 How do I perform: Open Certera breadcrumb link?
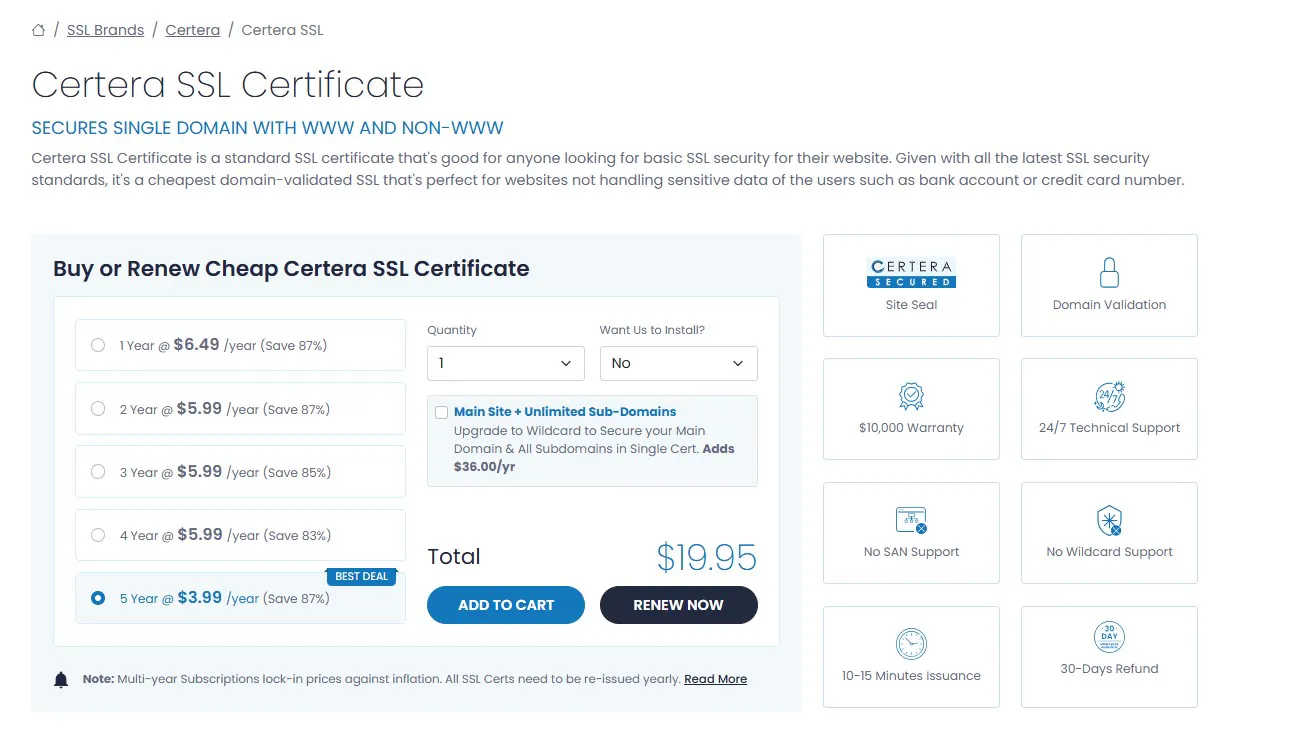click(x=193, y=30)
